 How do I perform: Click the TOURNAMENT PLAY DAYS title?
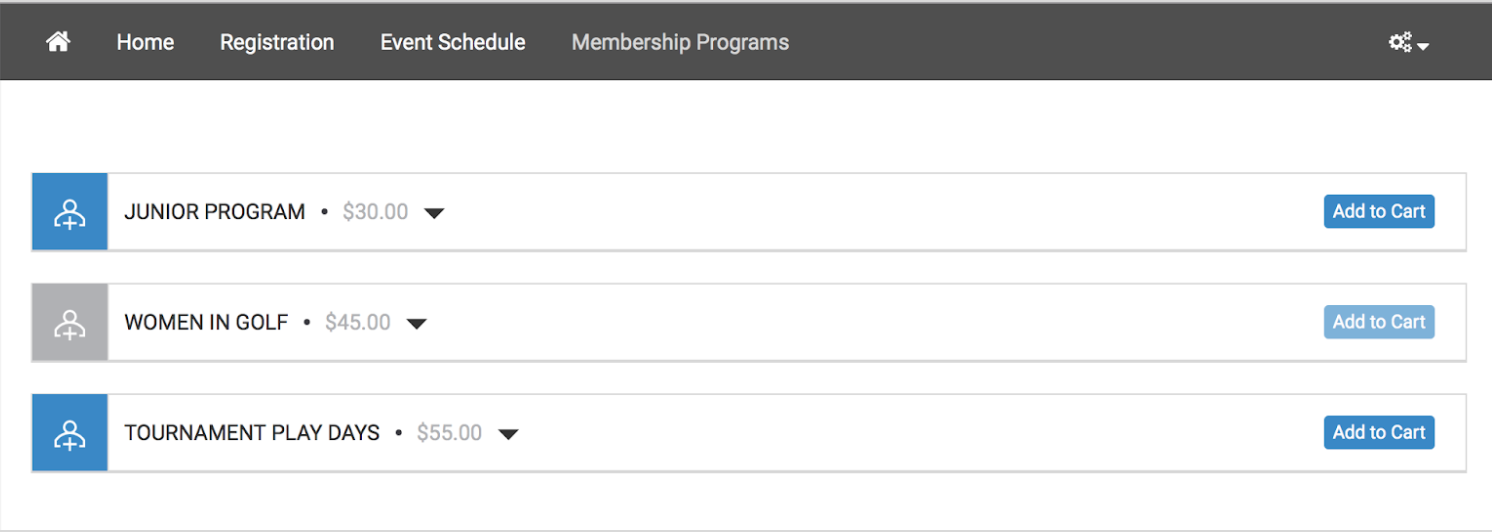tap(252, 433)
